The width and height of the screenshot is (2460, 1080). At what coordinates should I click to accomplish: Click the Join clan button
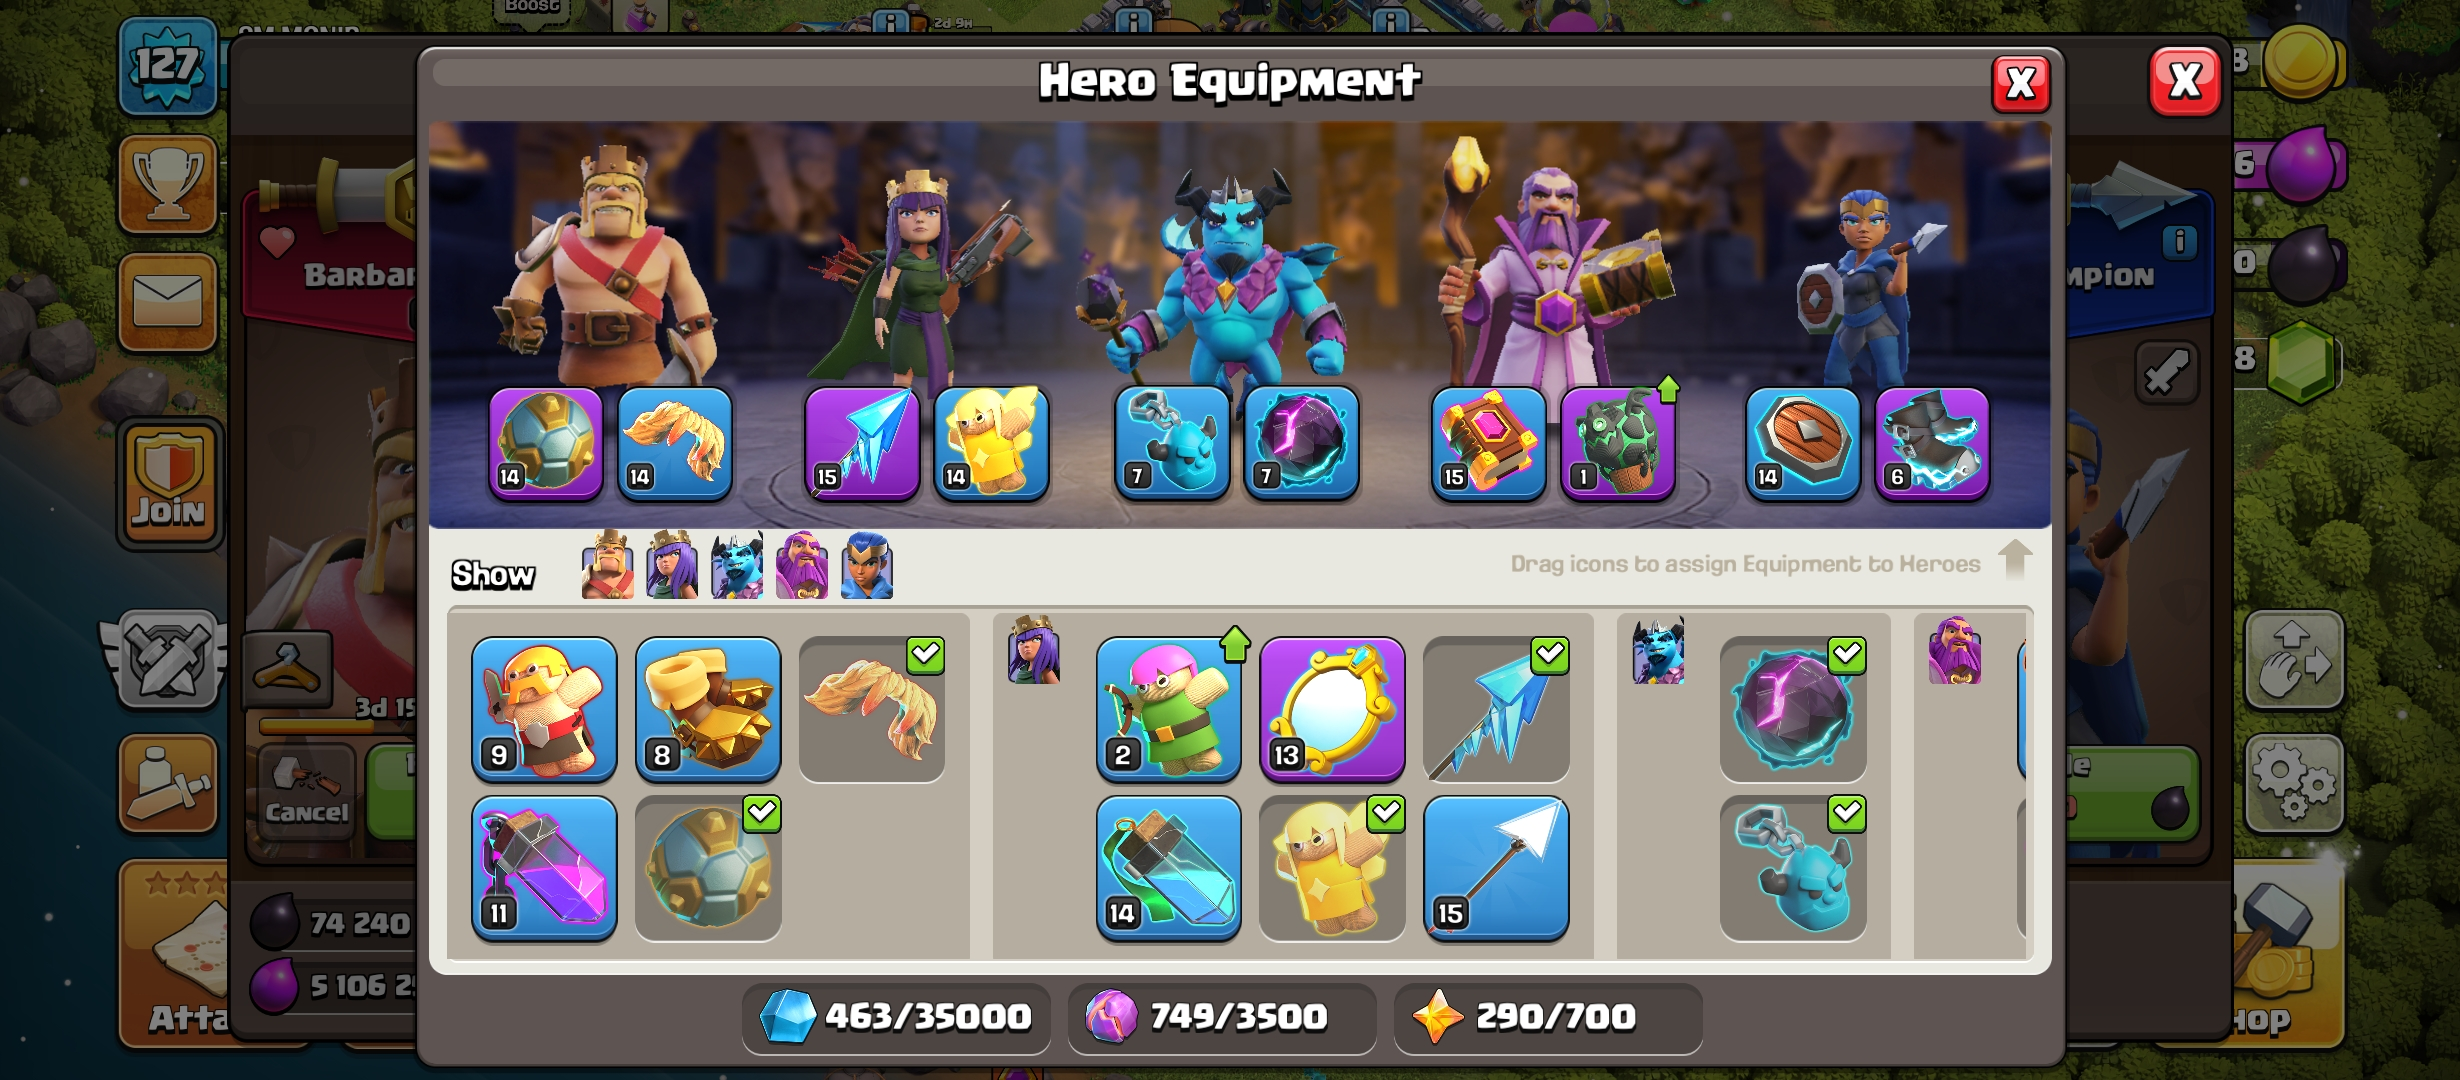coord(168,484)
